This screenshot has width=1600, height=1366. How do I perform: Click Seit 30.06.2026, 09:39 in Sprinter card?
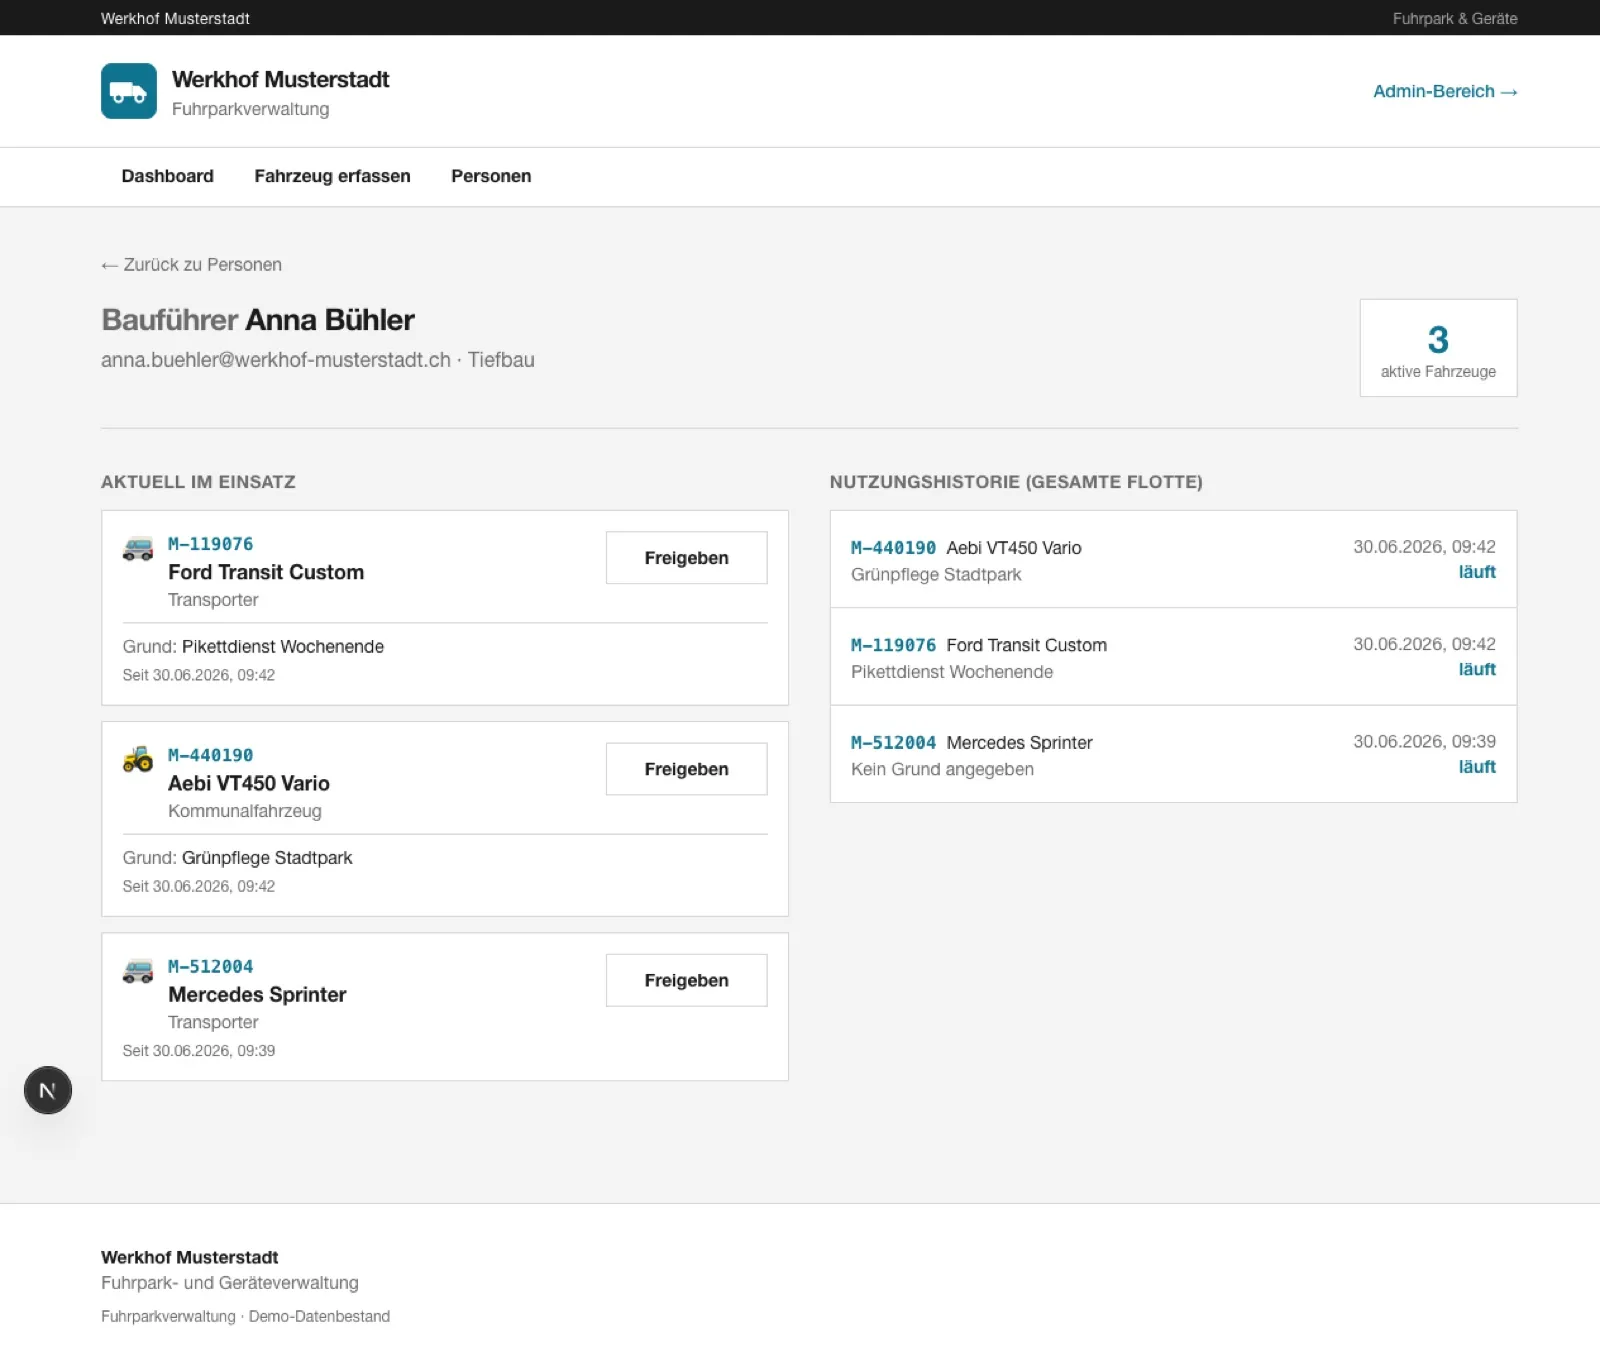tap(199, 1051)
